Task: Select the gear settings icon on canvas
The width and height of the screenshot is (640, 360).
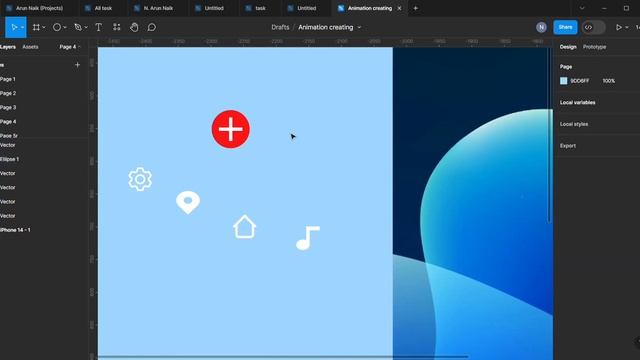Action: (140, 179)
